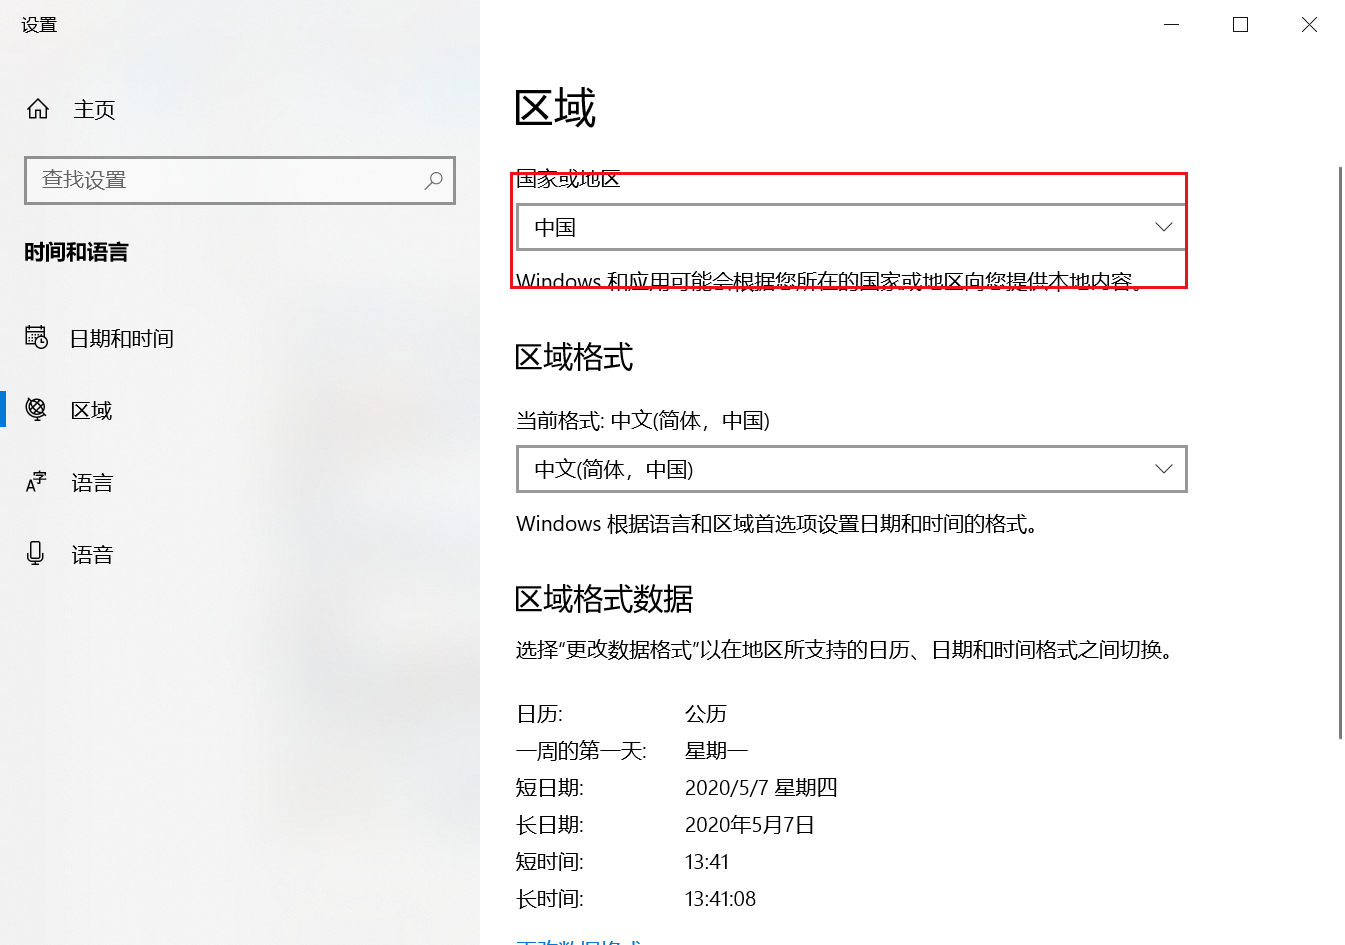
Task: Click the 短日期: label
Action: click(x=550, y=788)
